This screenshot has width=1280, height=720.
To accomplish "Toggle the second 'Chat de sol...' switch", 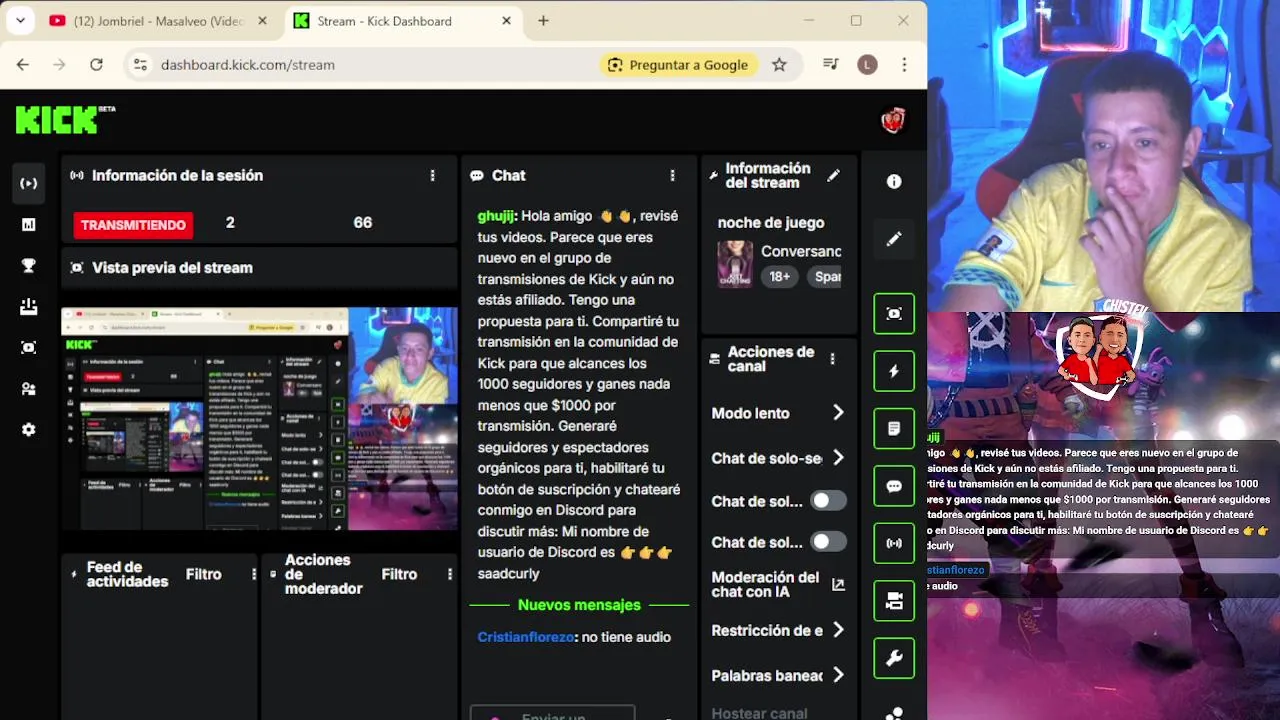I will click(828, 541).
